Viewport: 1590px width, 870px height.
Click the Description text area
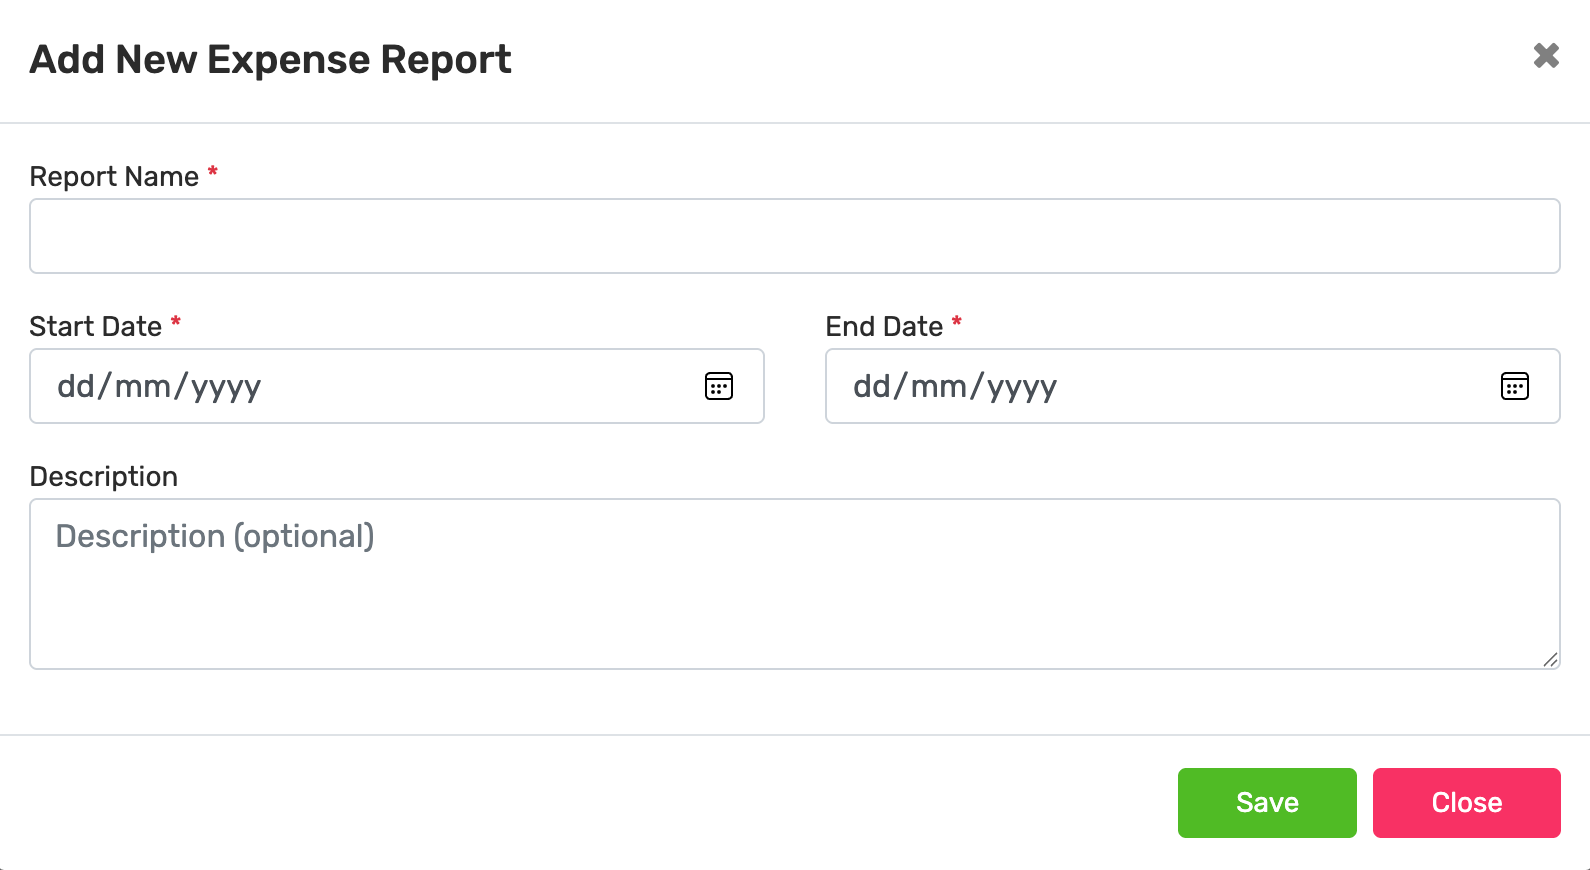[794, 583]
